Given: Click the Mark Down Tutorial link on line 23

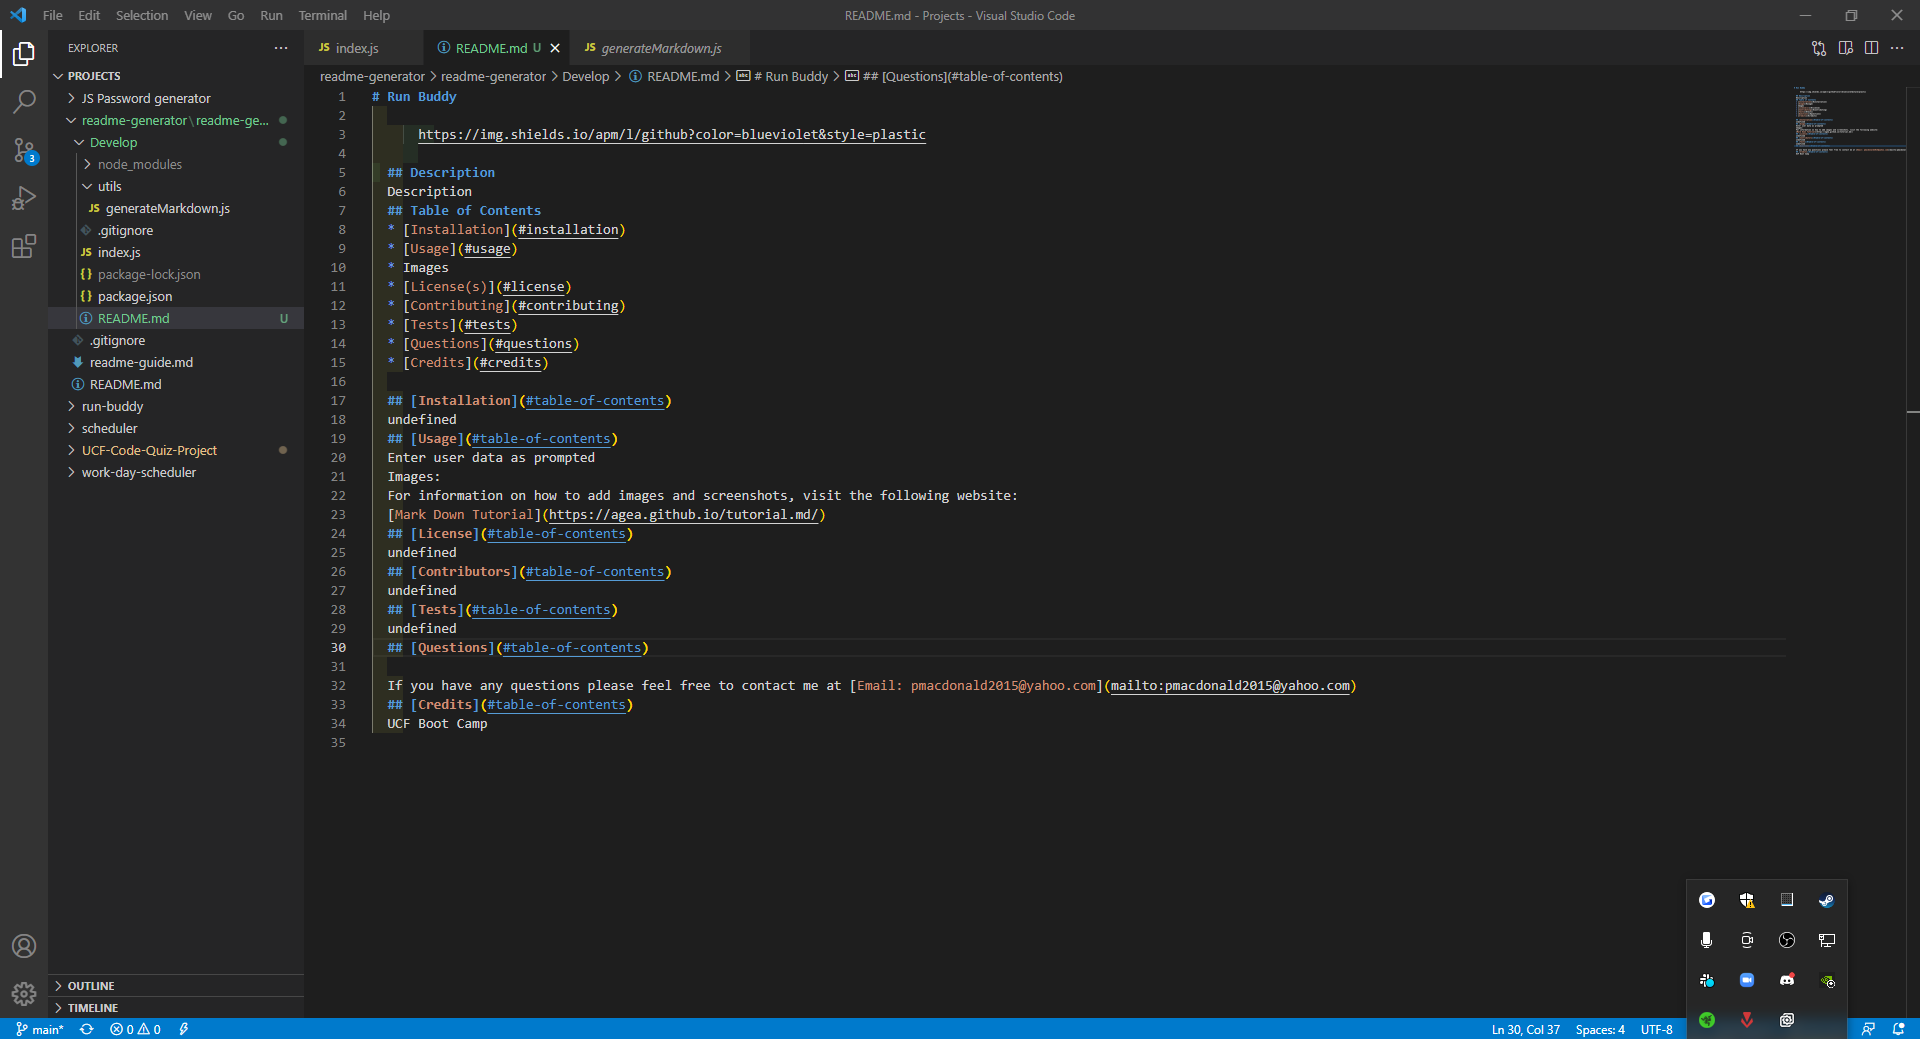Looking at the screenshot, I should (x=464, y=514).
